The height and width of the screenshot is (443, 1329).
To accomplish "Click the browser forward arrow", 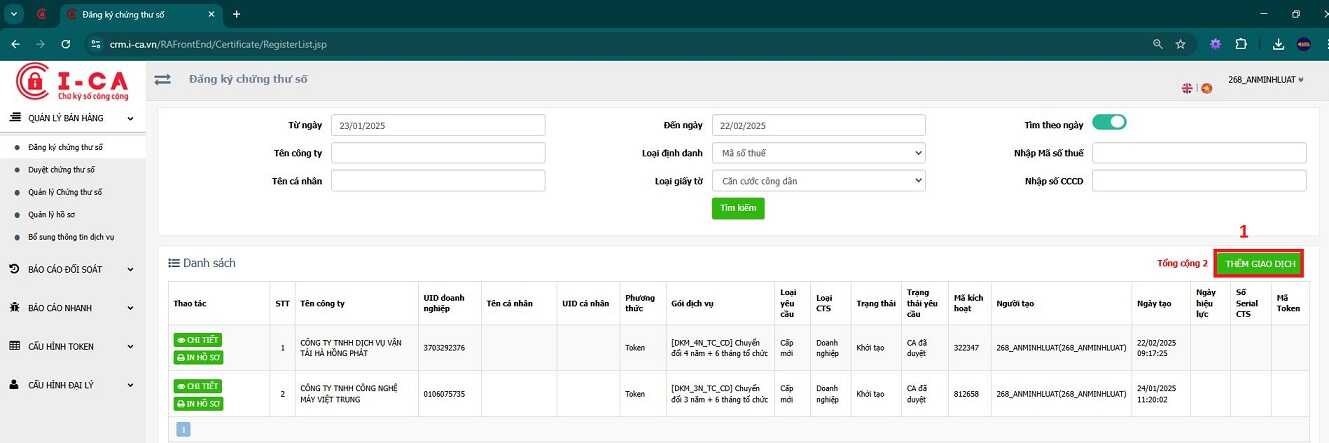I will 40,44.
